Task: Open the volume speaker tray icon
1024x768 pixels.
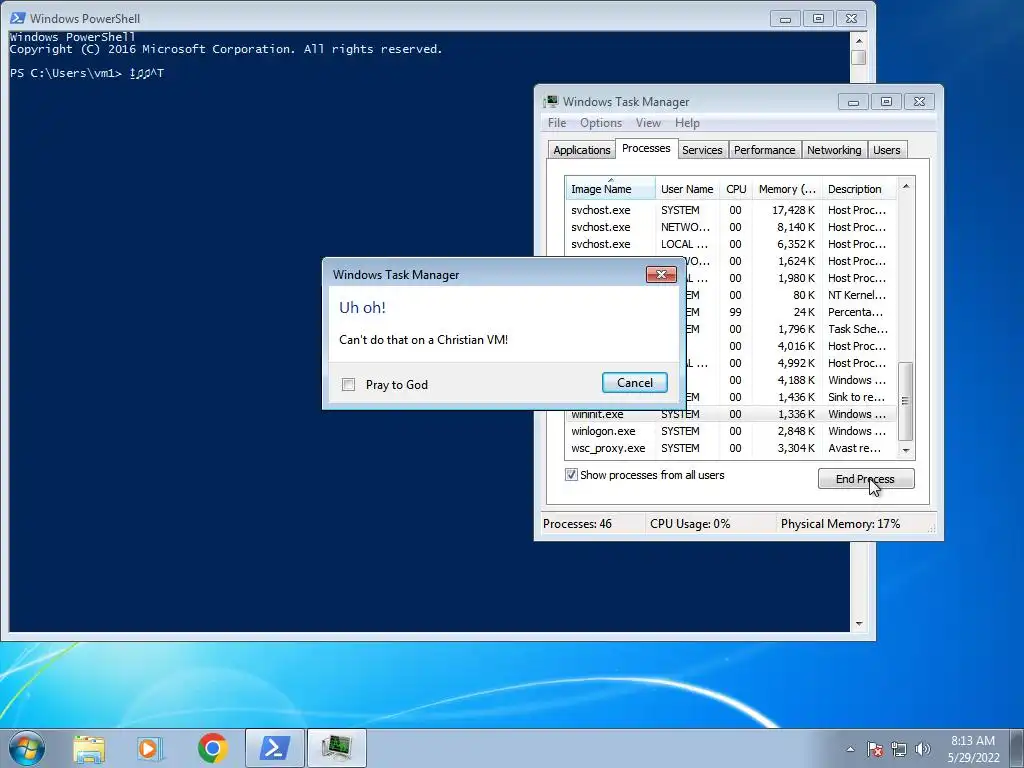Action: click(922, 749)
